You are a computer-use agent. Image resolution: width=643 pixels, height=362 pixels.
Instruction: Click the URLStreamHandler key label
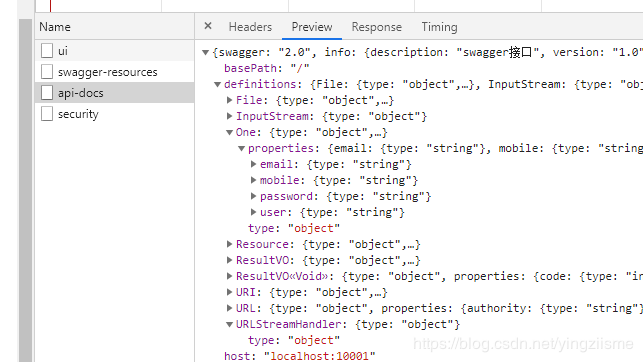point(288,324)
